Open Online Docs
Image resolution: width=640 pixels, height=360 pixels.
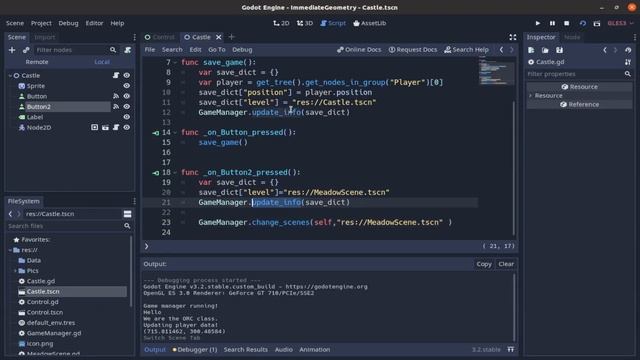point(359,50)
